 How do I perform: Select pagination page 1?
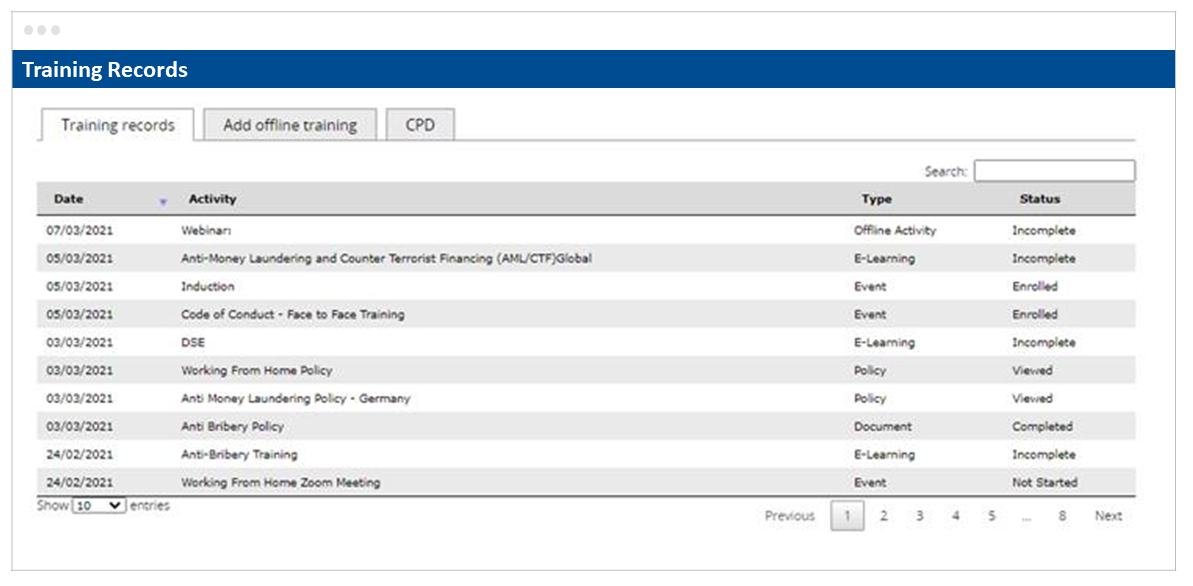(848, 516)
